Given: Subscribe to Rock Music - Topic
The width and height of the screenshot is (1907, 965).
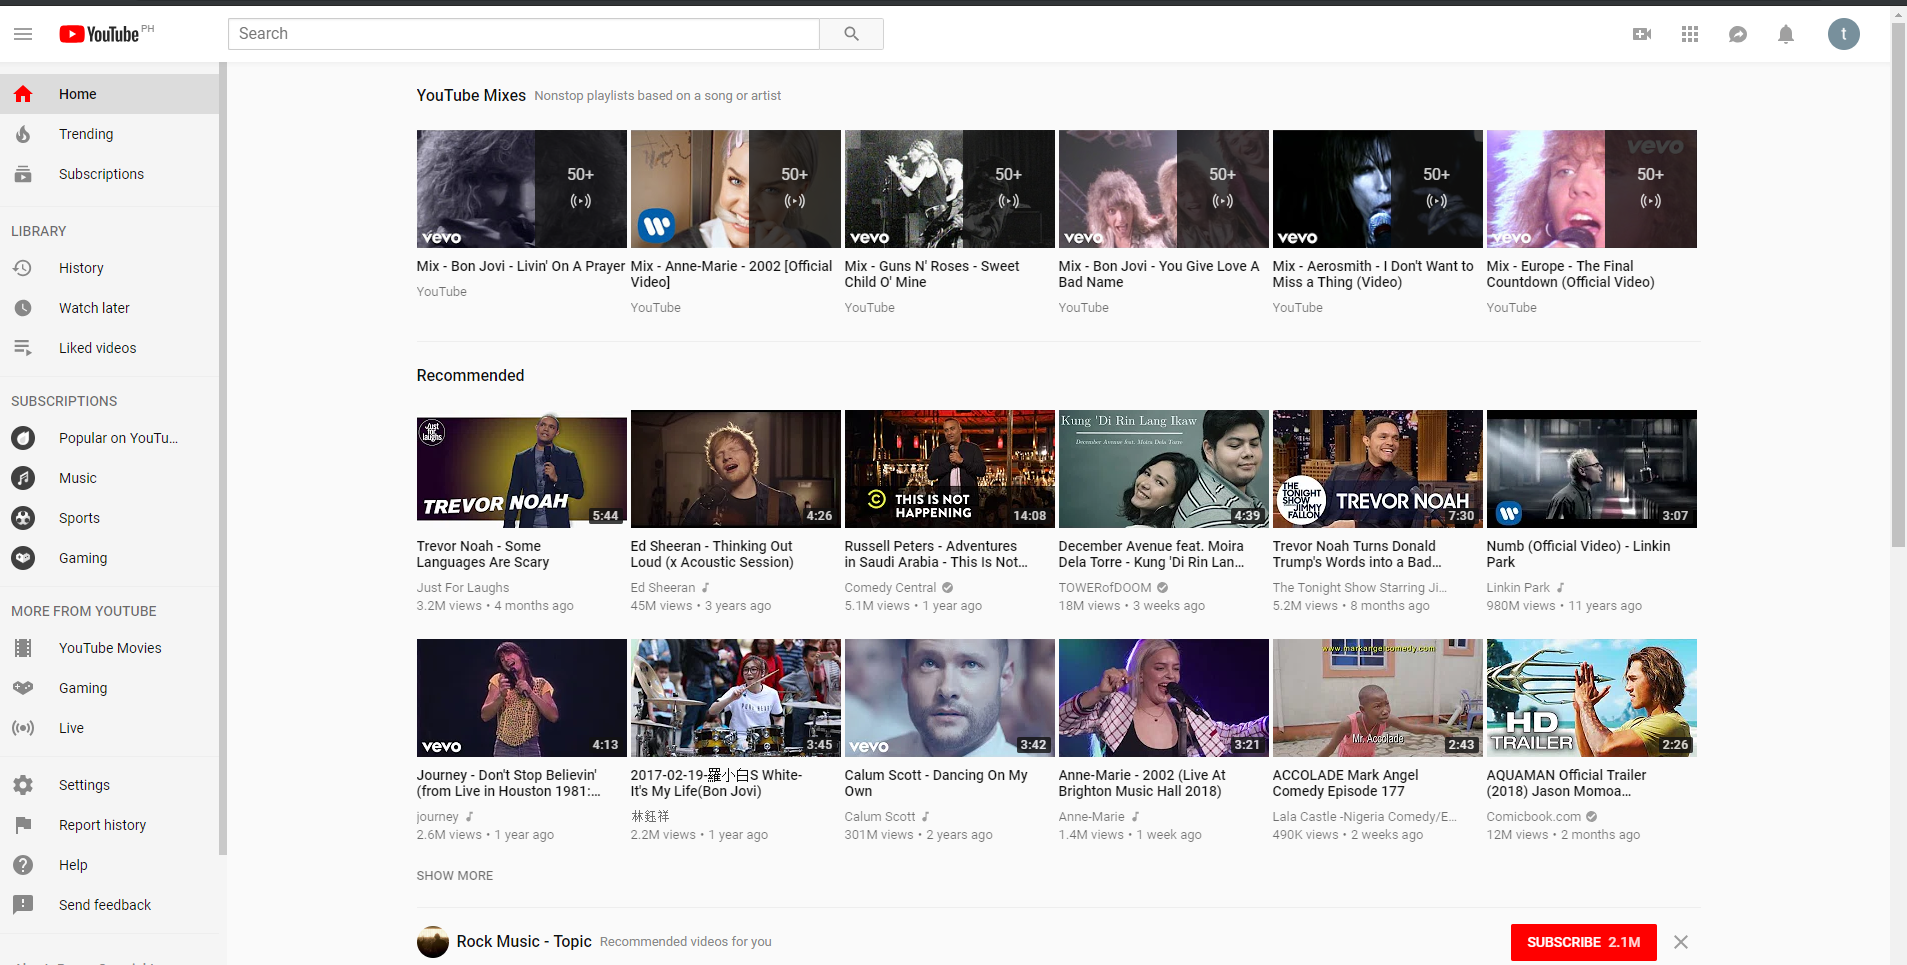Looking at the screenshot, I should click(x=1583, y=942).
